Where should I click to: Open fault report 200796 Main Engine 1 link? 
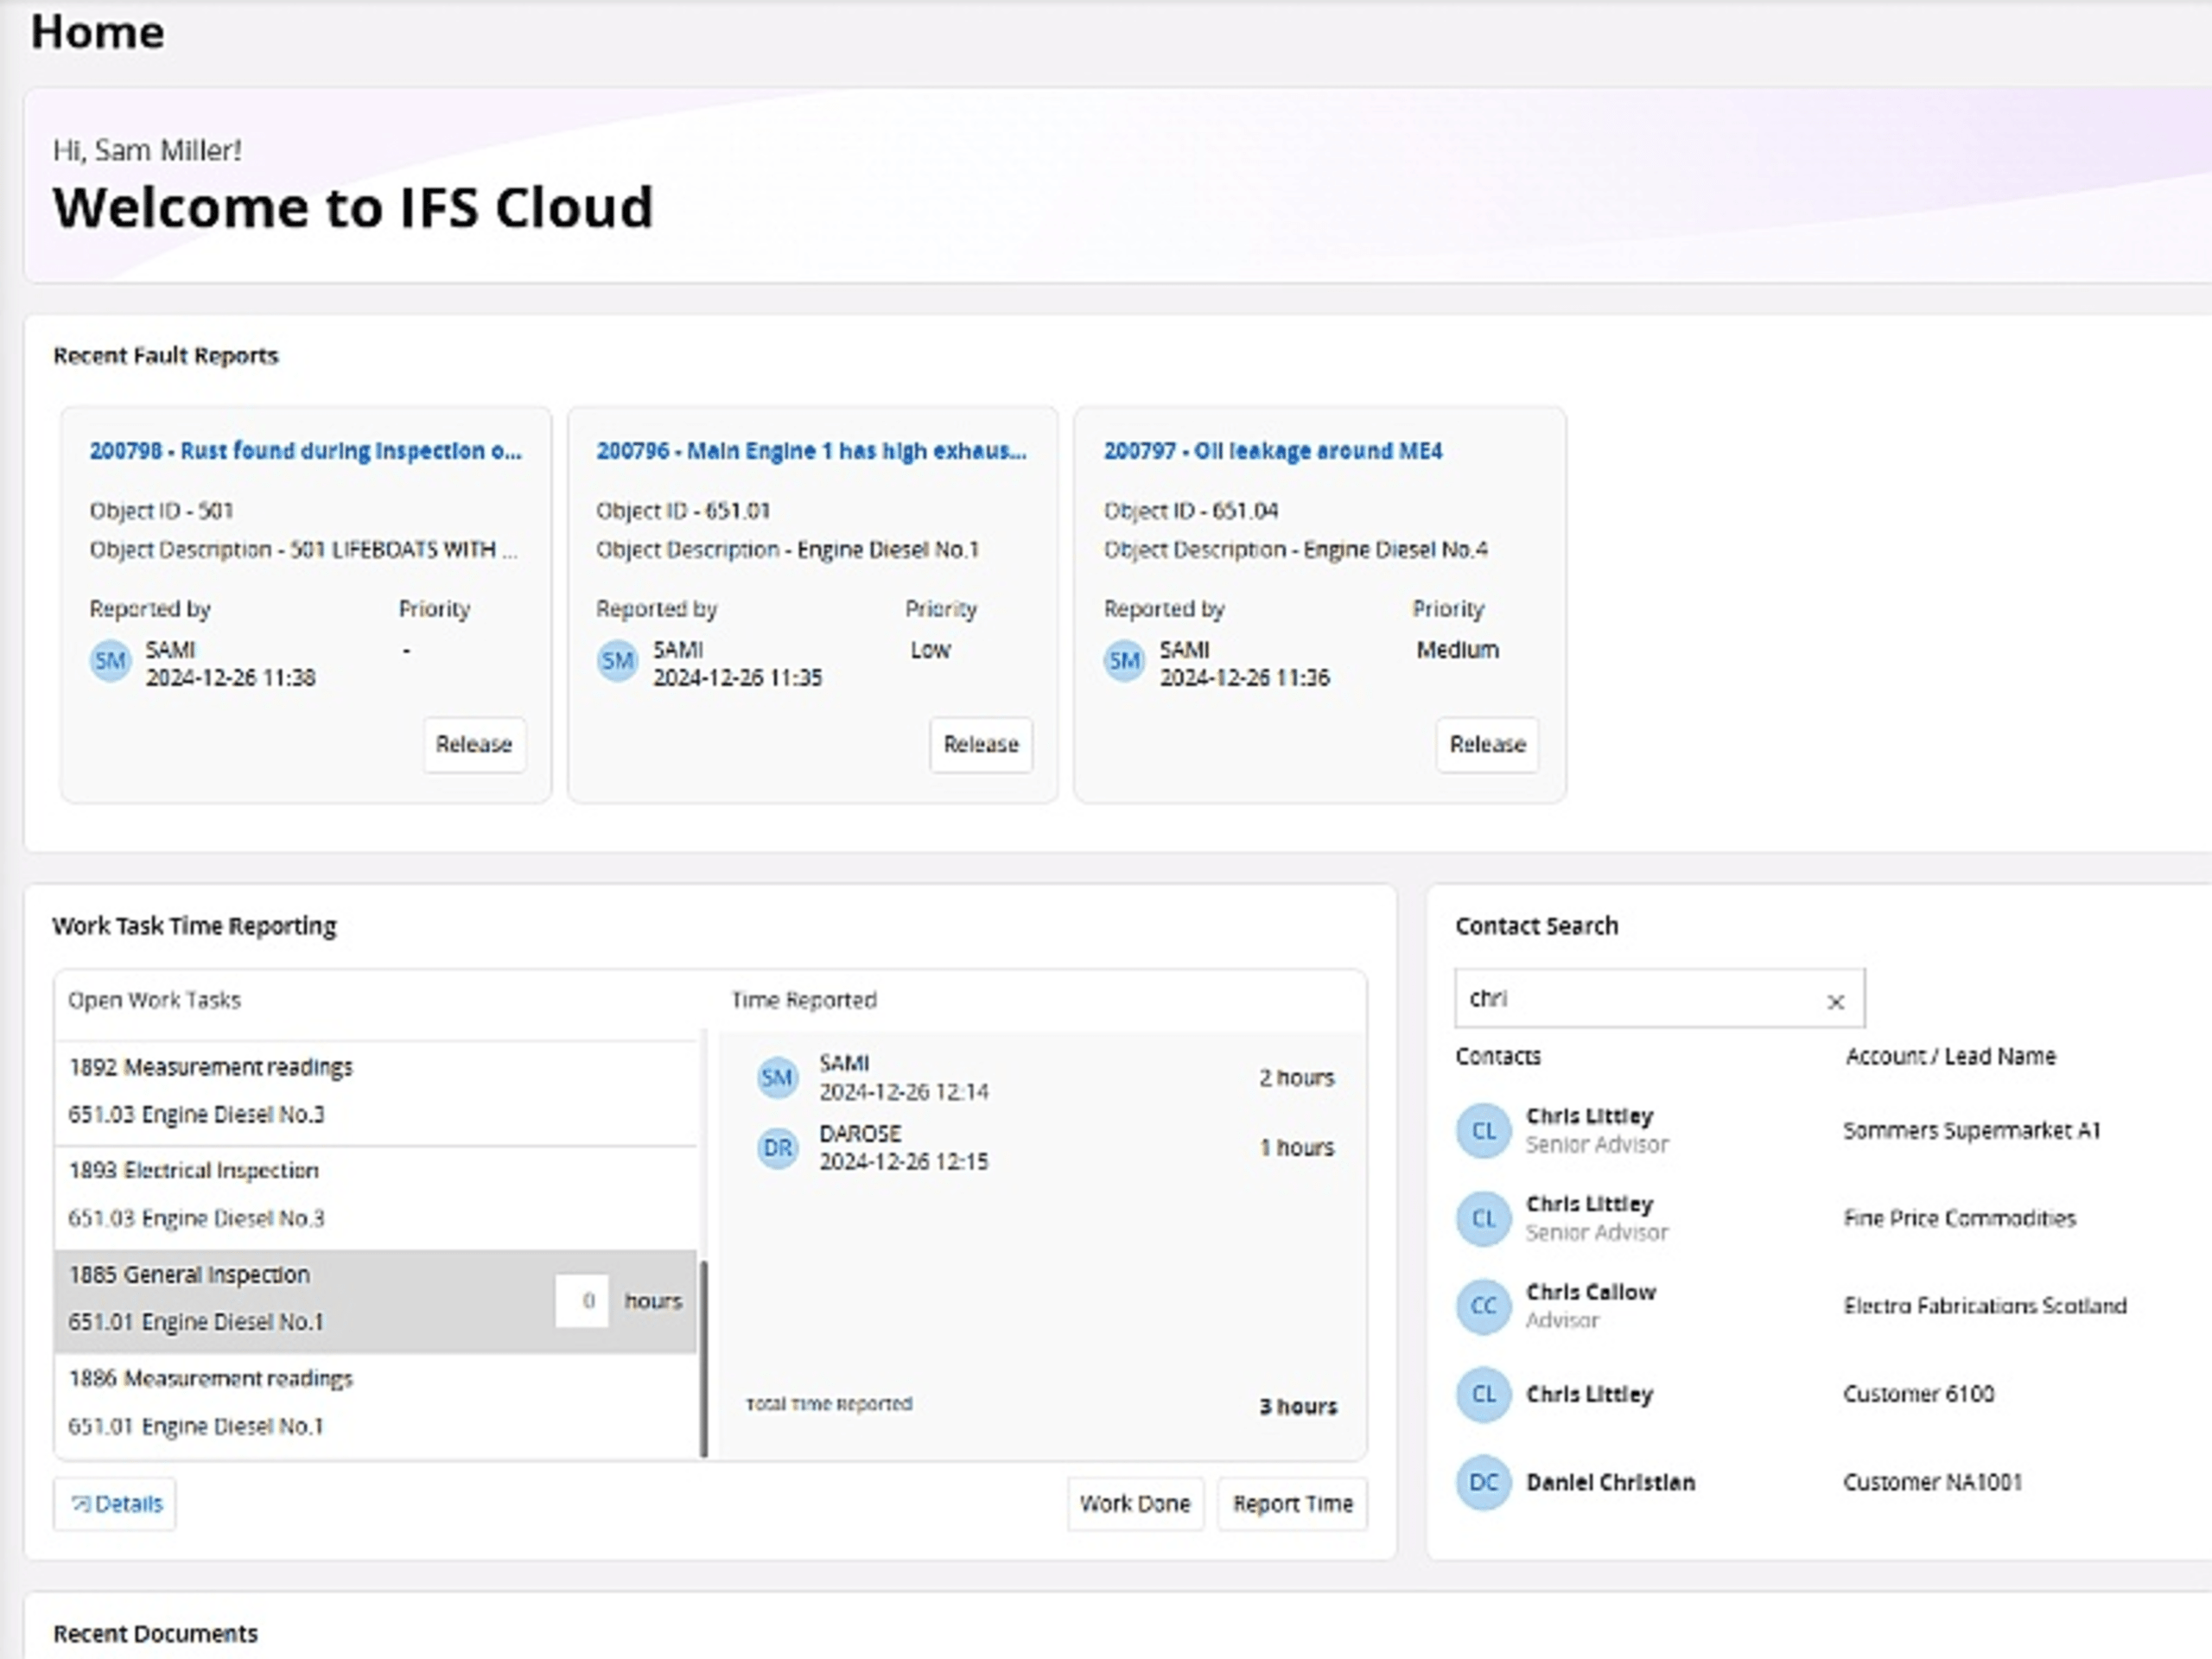tap(811, 451)
